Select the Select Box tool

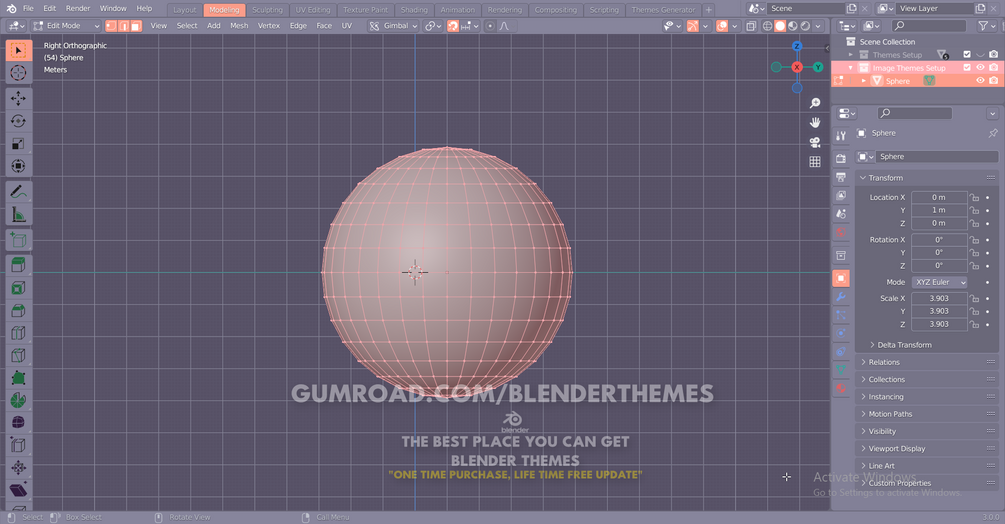coord(19,51)
